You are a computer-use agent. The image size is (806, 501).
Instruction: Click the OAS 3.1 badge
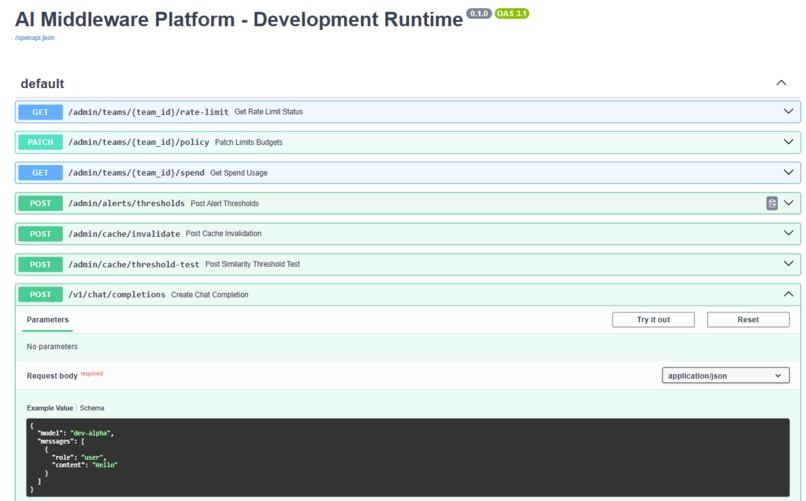[512, 13]
